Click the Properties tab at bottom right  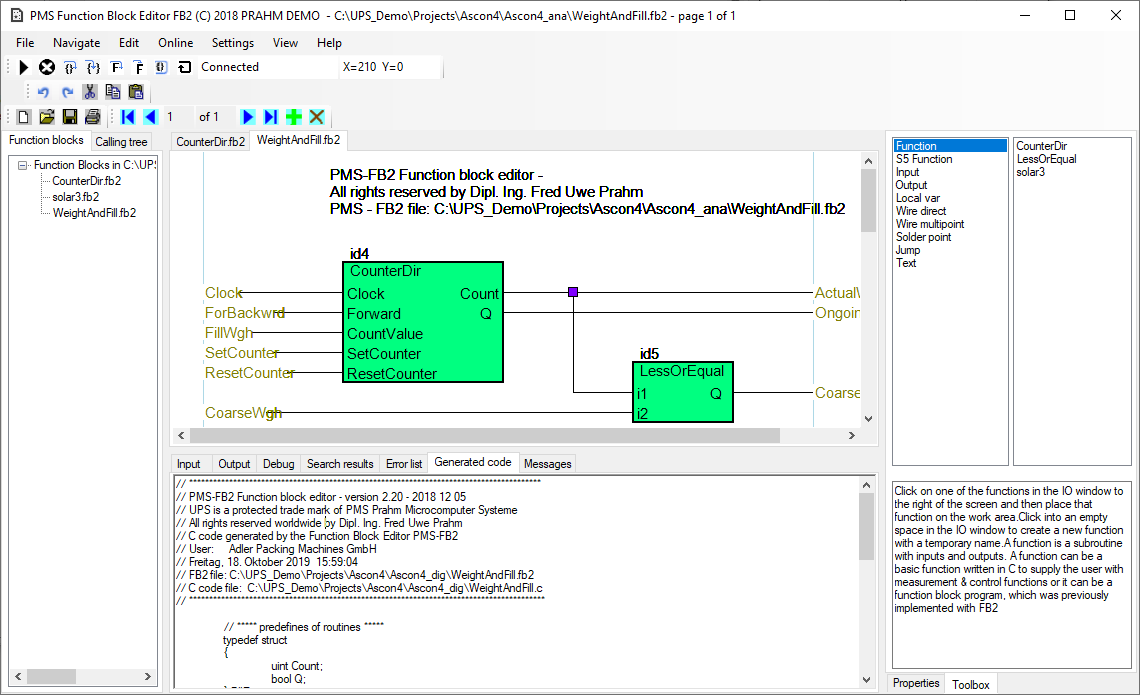(x=915, y=682)
